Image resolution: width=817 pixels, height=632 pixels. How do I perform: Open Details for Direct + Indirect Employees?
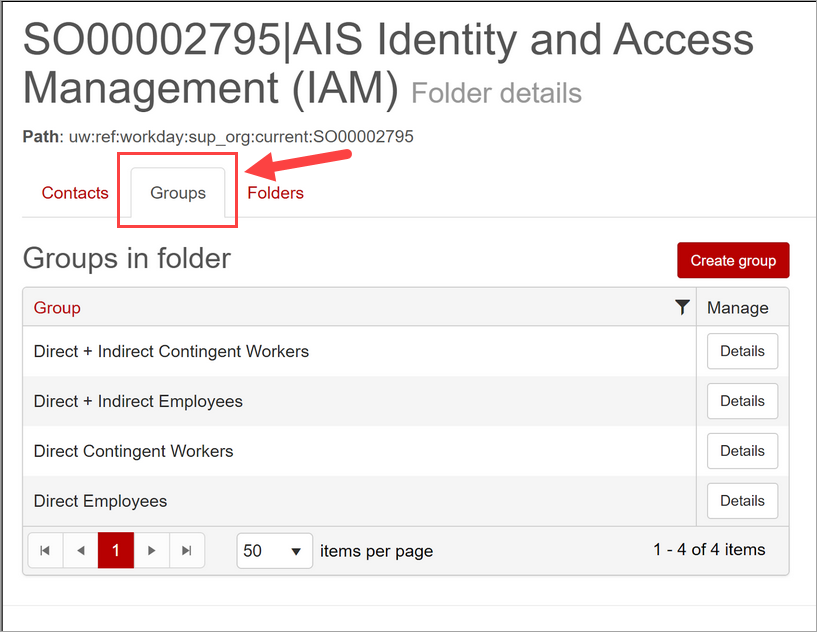pos(742,401)
